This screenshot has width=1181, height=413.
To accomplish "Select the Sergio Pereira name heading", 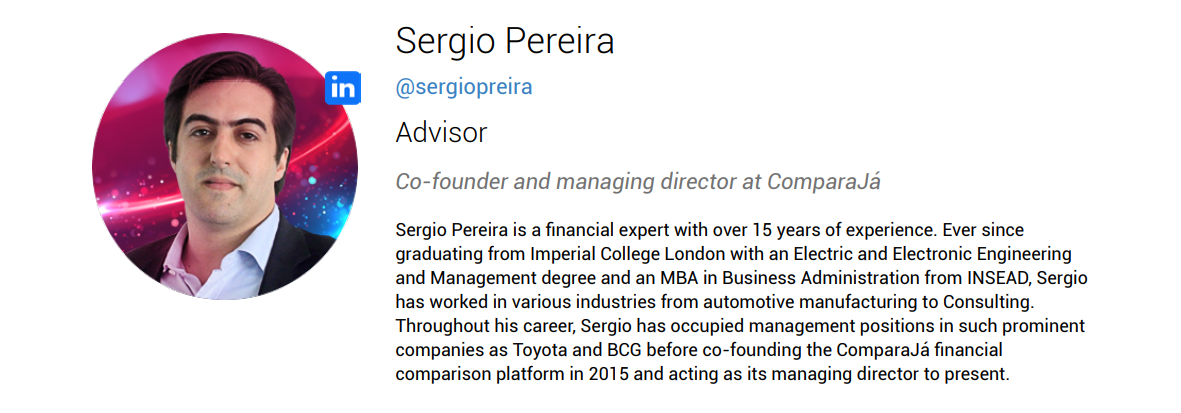I will pyautogui.click(x=505, y=41).
